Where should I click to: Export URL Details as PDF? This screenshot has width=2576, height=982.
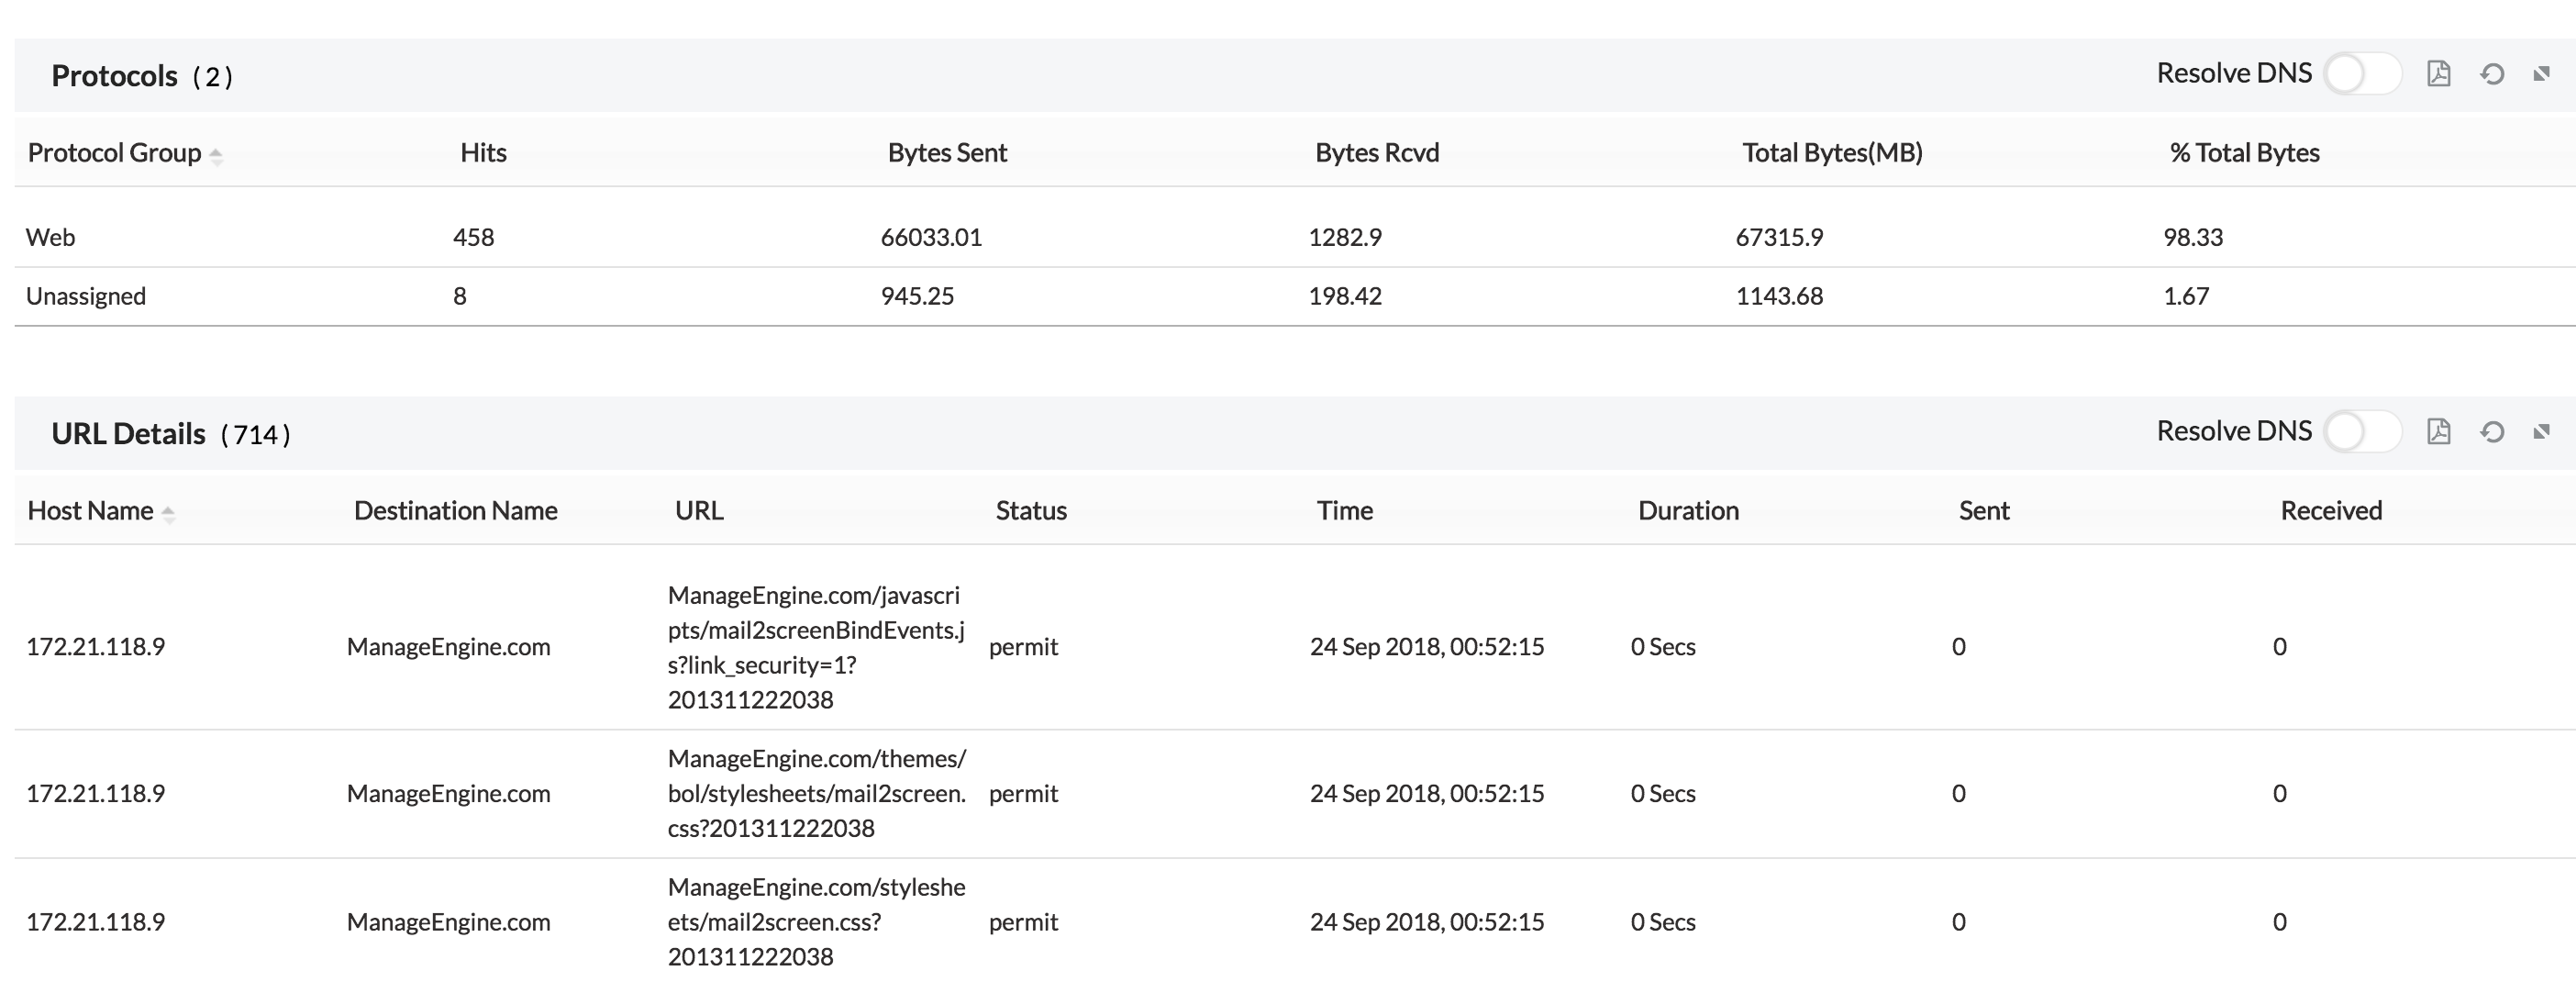pos(2440,431)
